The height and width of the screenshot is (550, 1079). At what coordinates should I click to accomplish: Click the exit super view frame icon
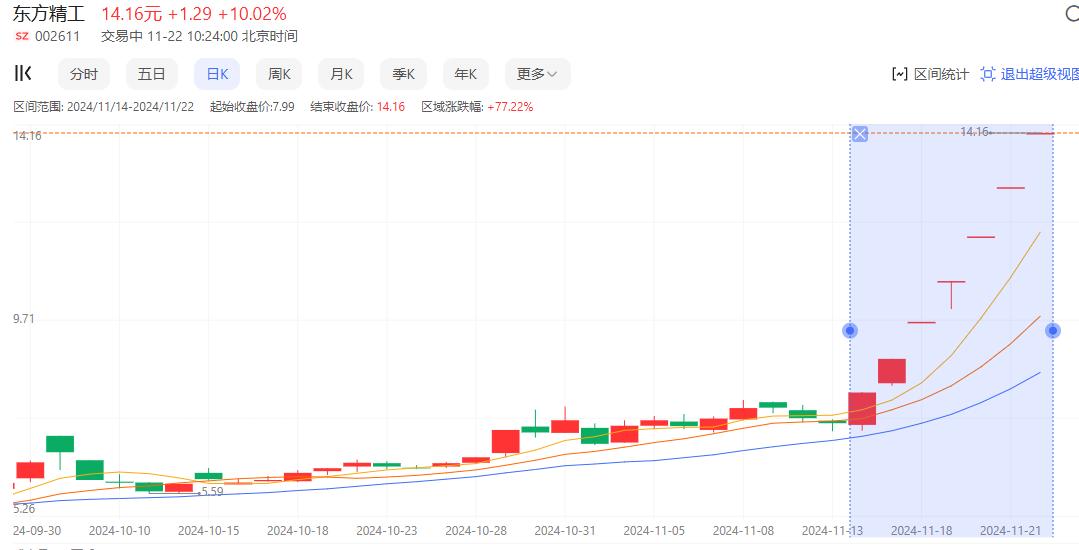[988, 74]
